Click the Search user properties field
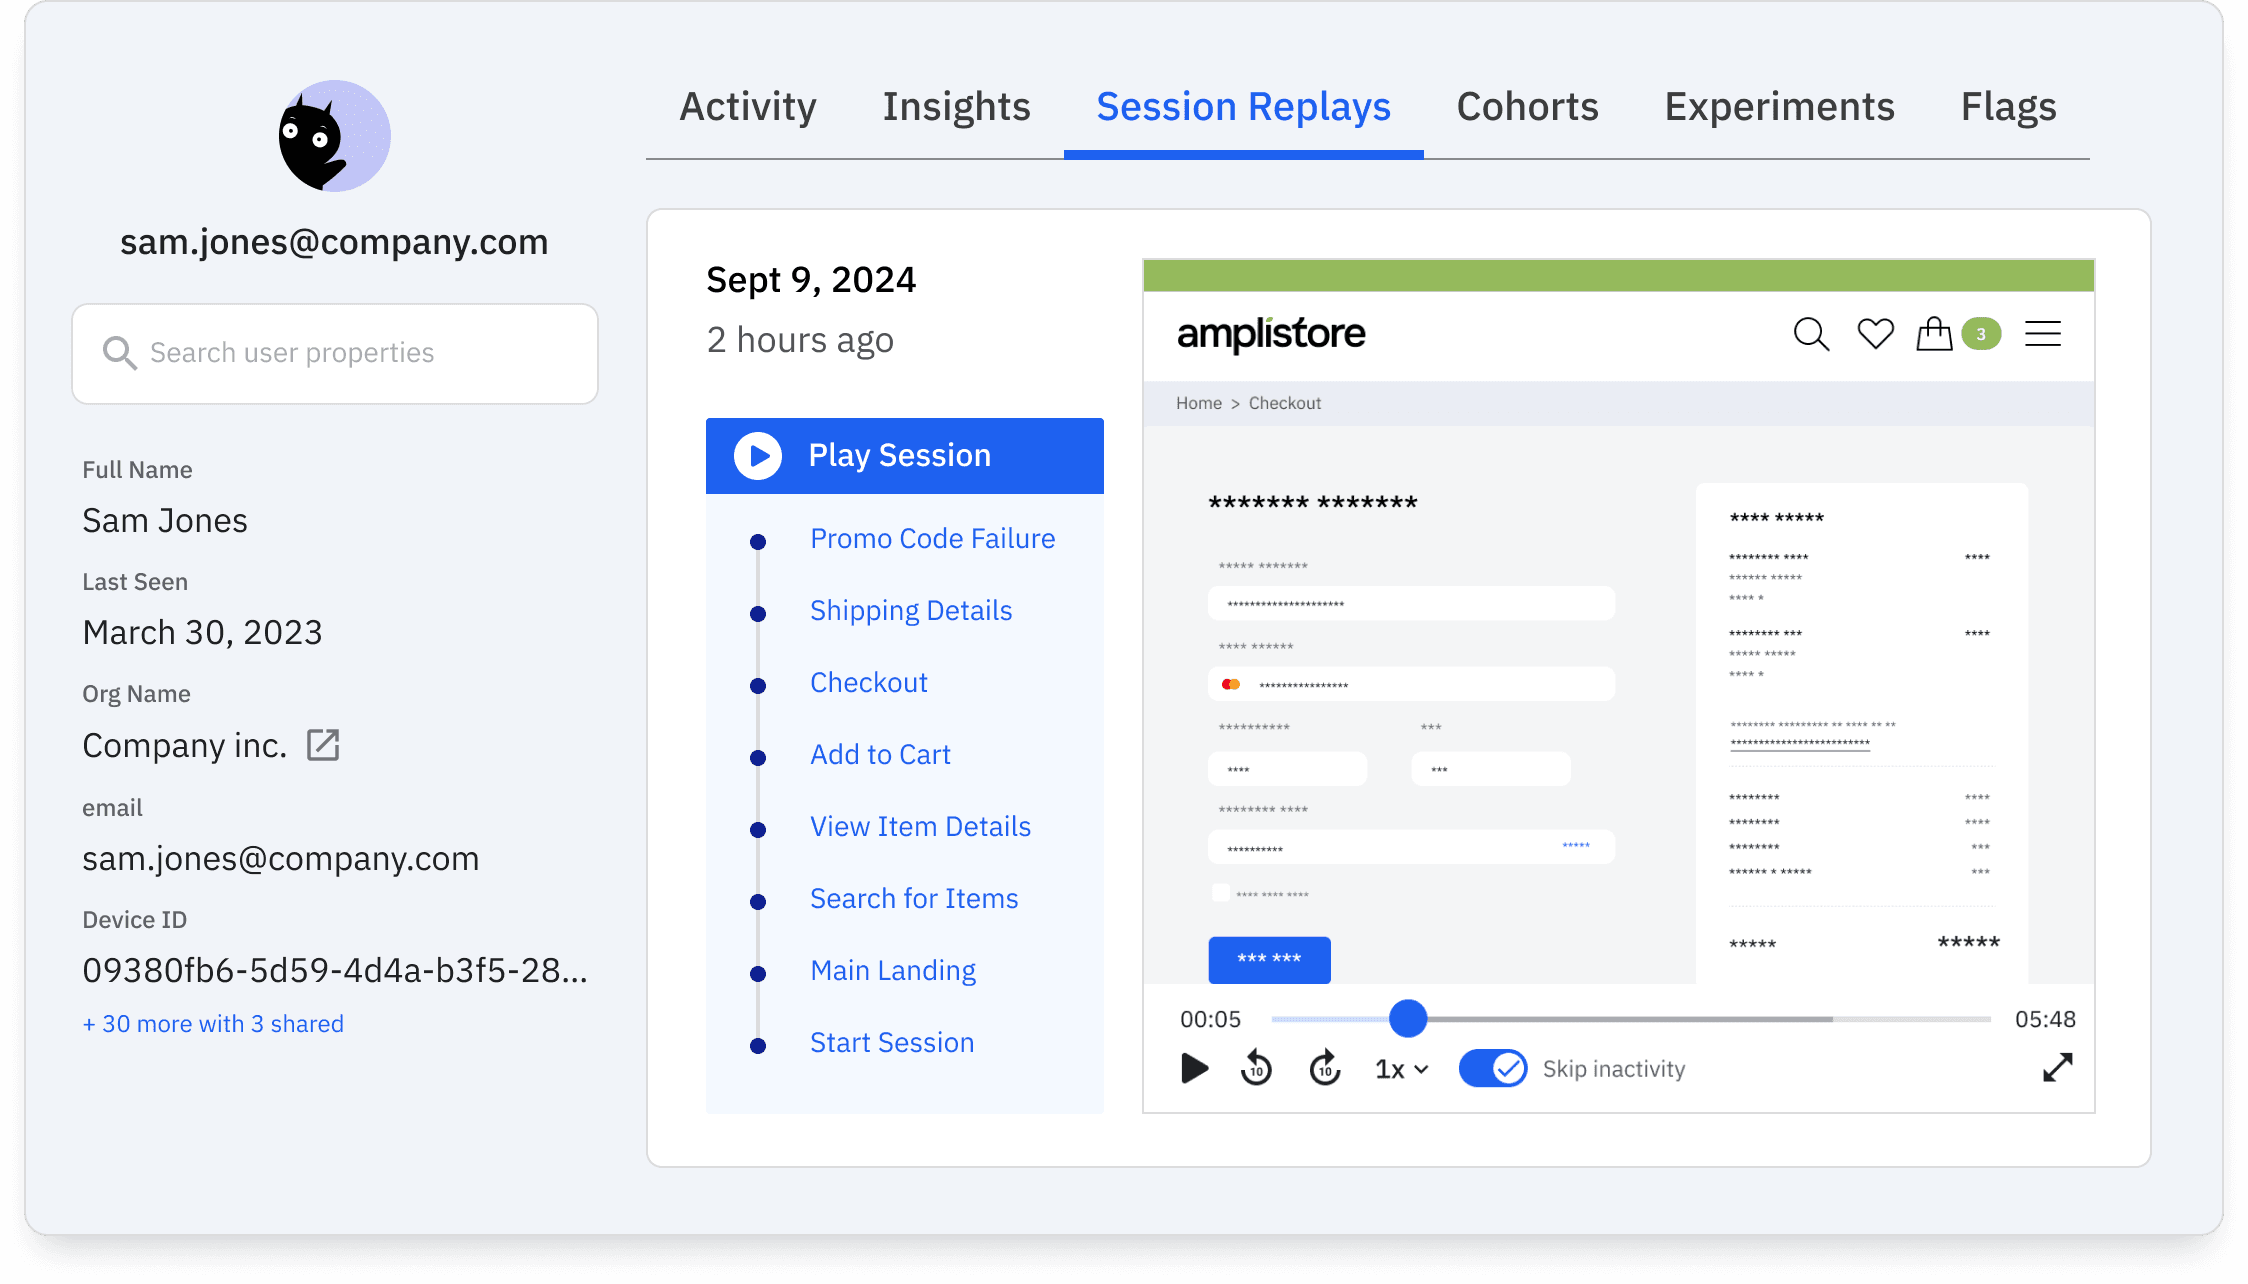 [x=334, y=353]
